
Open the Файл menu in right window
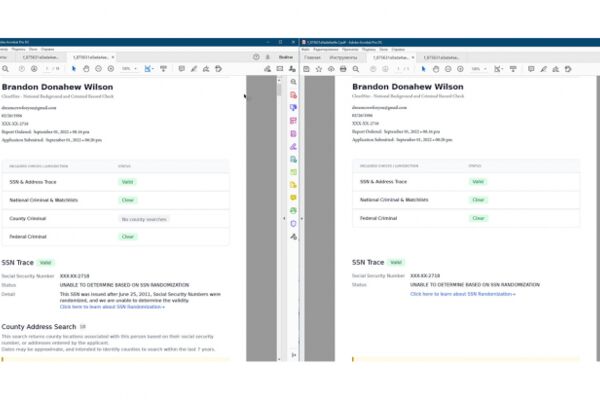click(x=305, y=49)
